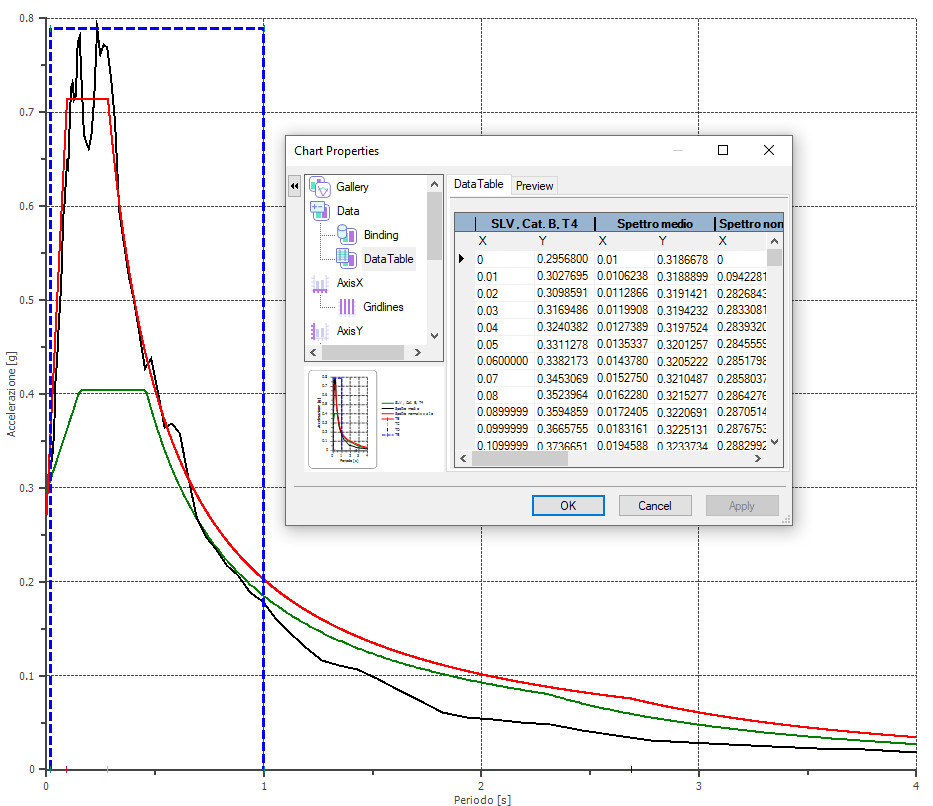
Task: Open the Gallery tree item
Action: pyautogui.click(x=352, y=187)
